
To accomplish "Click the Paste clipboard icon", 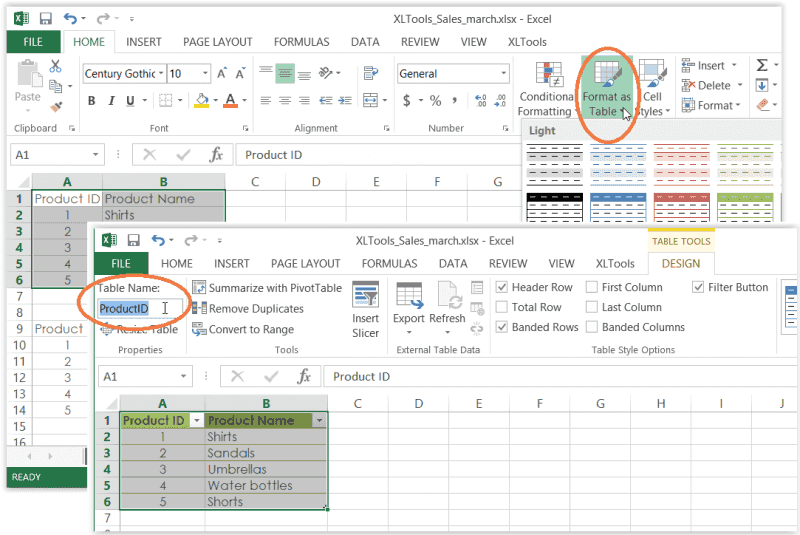I will click(x=28, y=75).
